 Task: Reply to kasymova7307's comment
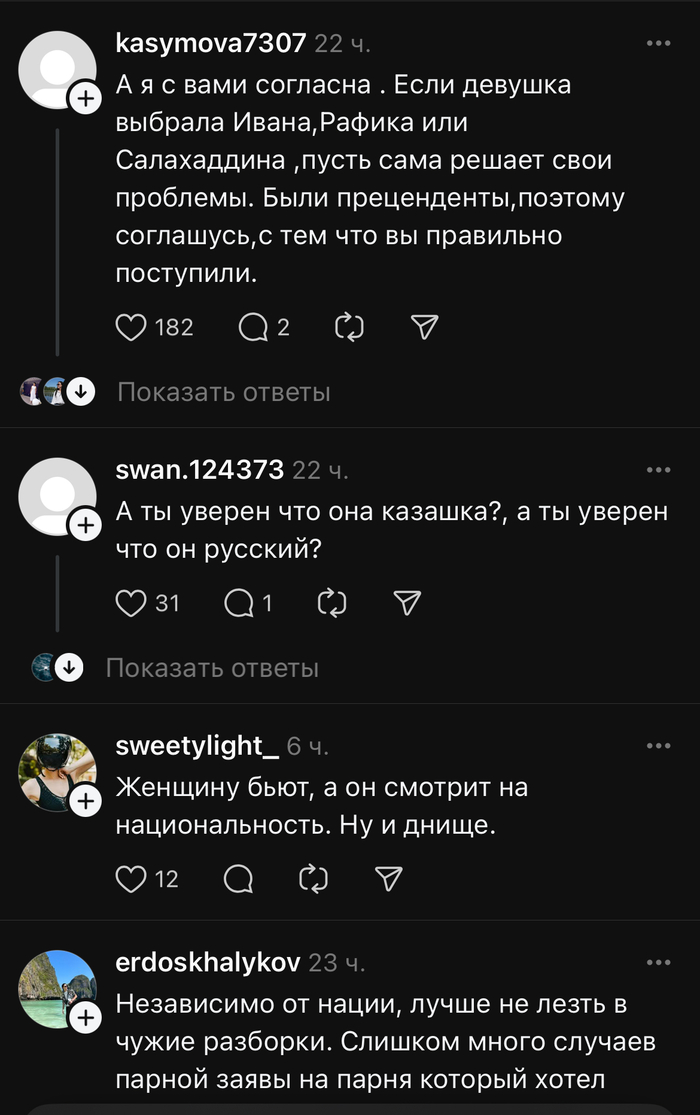click(252, 327)
